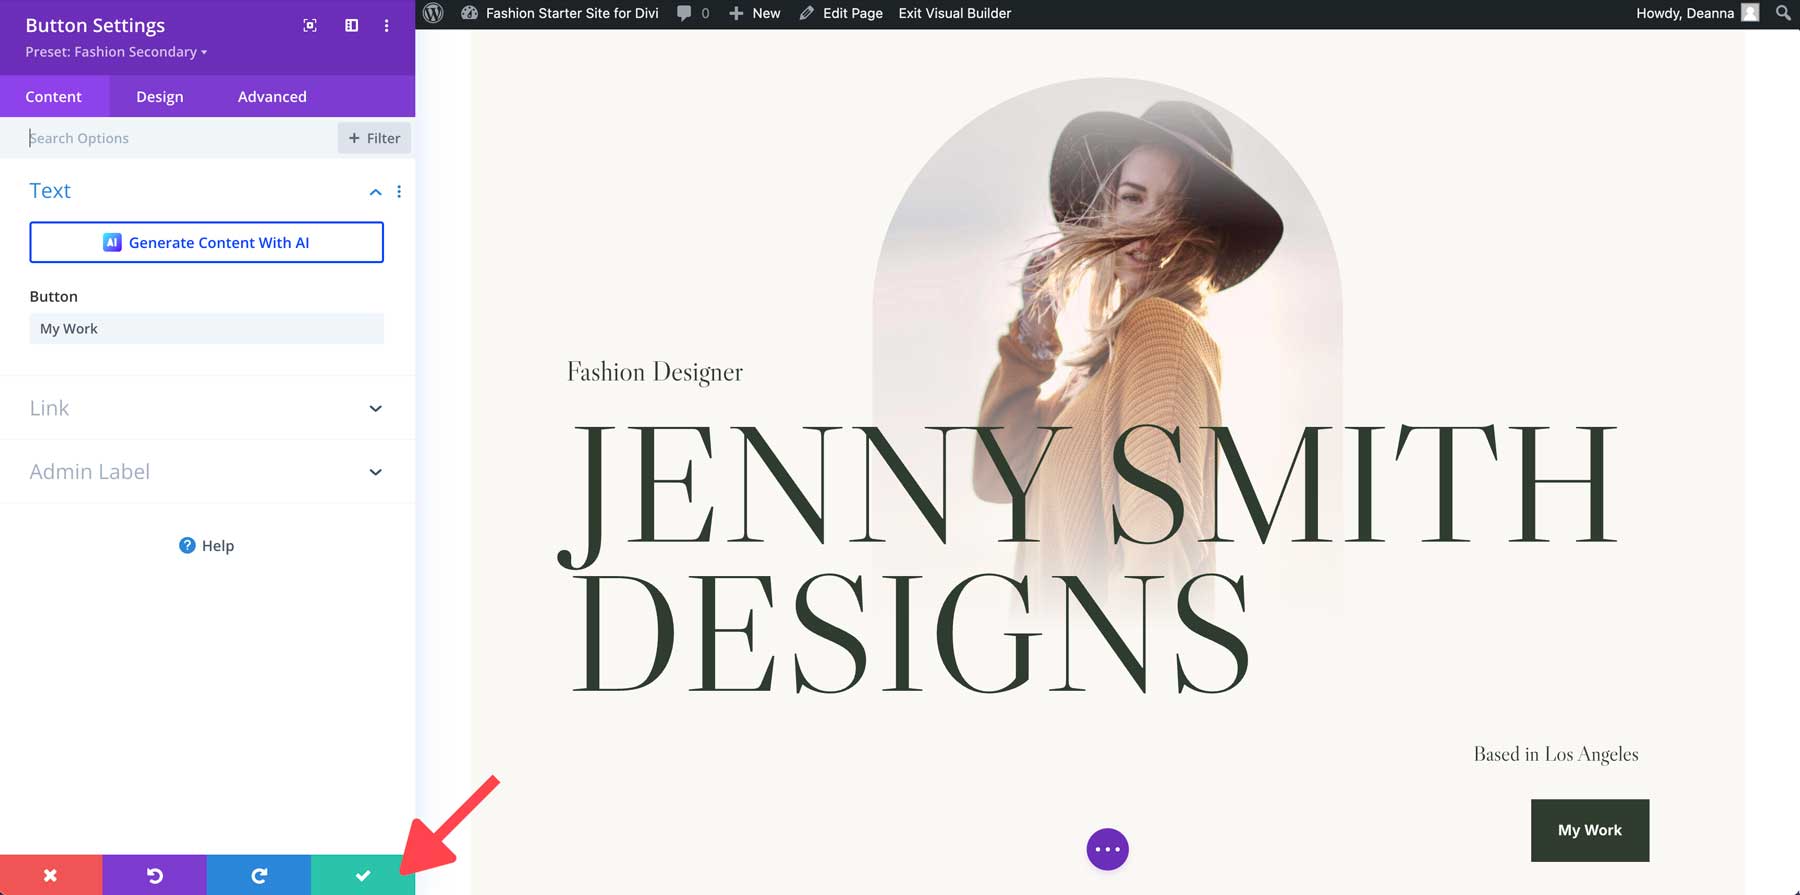The image size is (1800, 895).
Task: Expand the Link section
Action: pos(206,408)
